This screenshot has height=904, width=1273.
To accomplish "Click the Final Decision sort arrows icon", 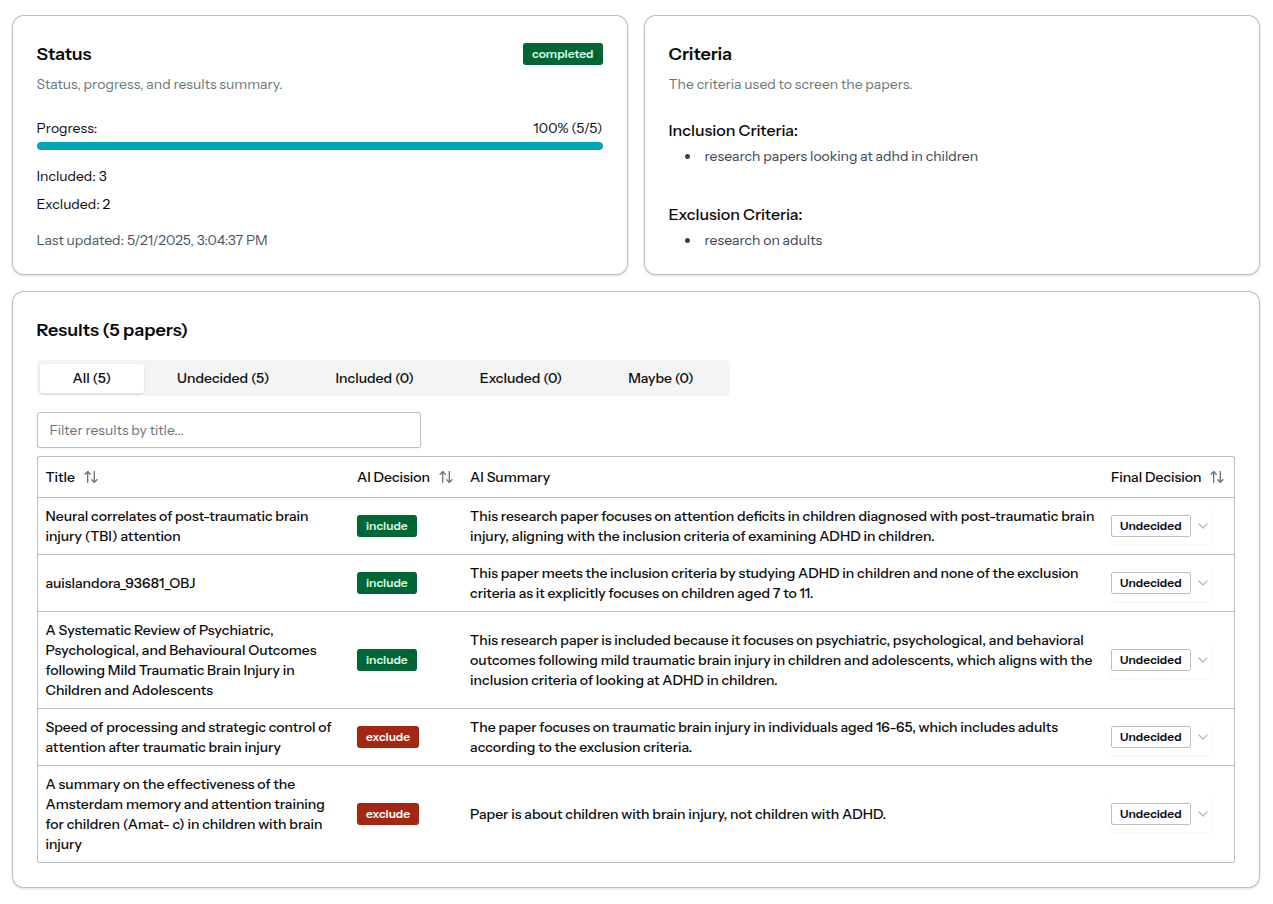I will tap(1216, 477).
